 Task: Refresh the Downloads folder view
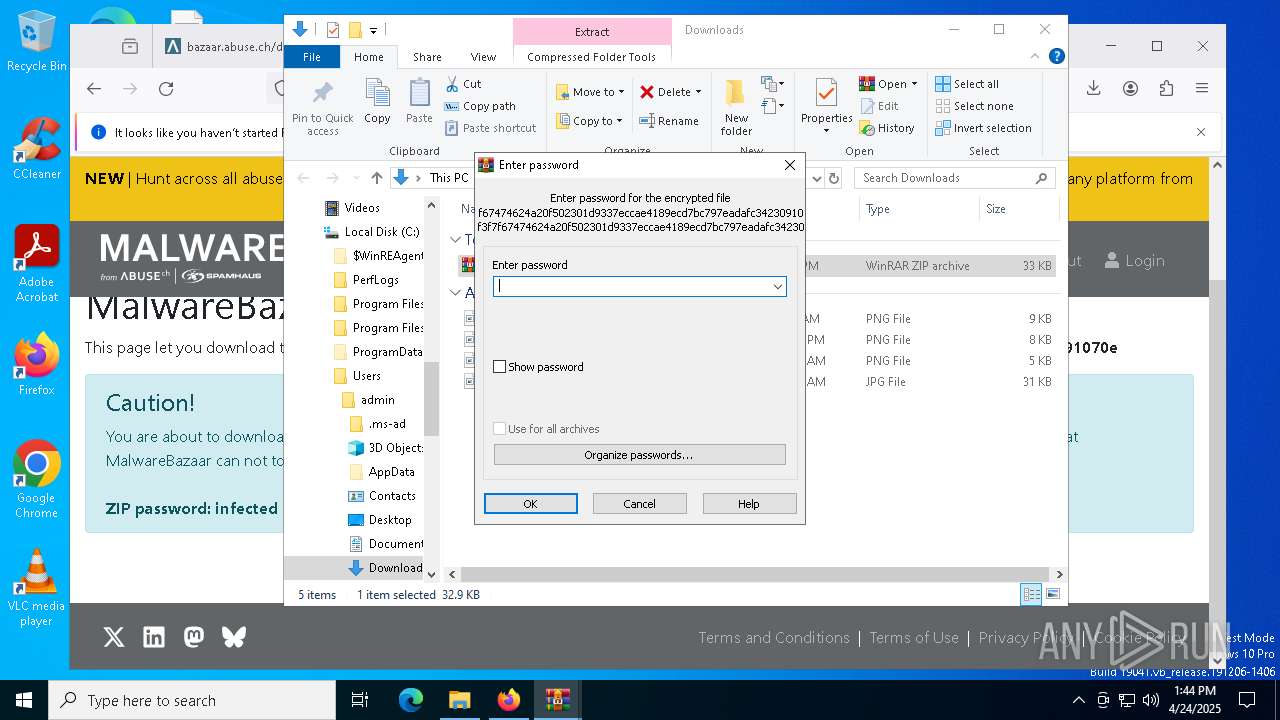(x=834, y=178)
